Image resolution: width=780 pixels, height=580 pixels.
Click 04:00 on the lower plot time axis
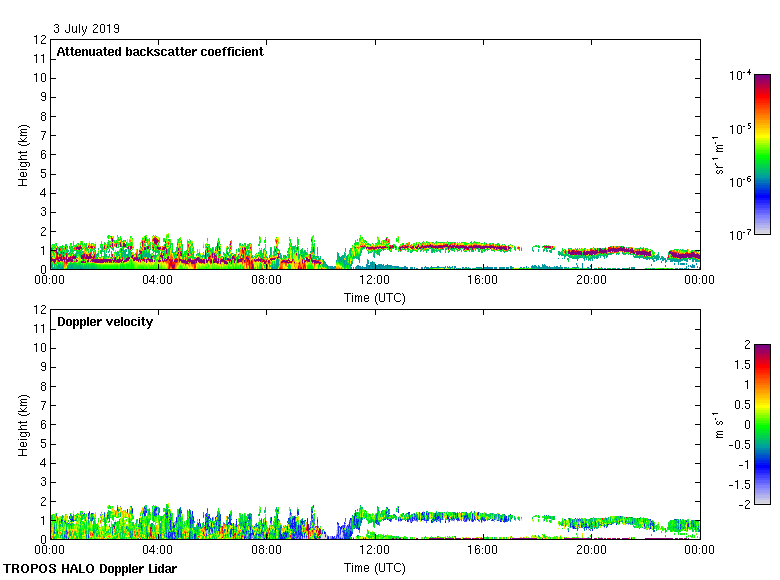point(158,550)
